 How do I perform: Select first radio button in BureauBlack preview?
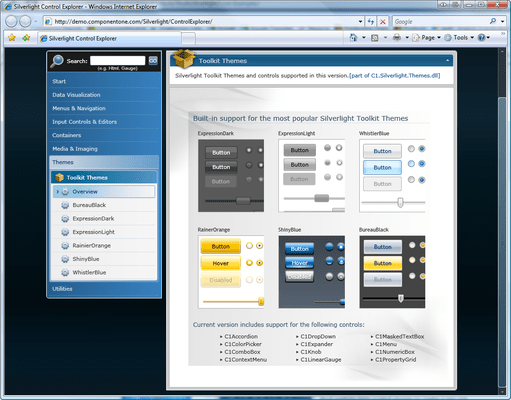click(412, 245)
